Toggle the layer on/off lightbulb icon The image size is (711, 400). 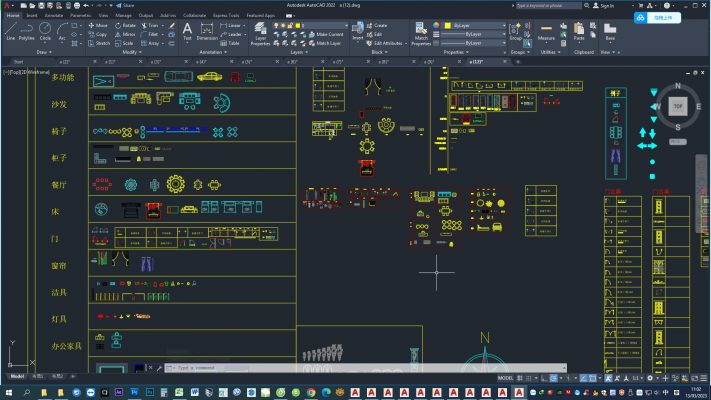point(278,25)
